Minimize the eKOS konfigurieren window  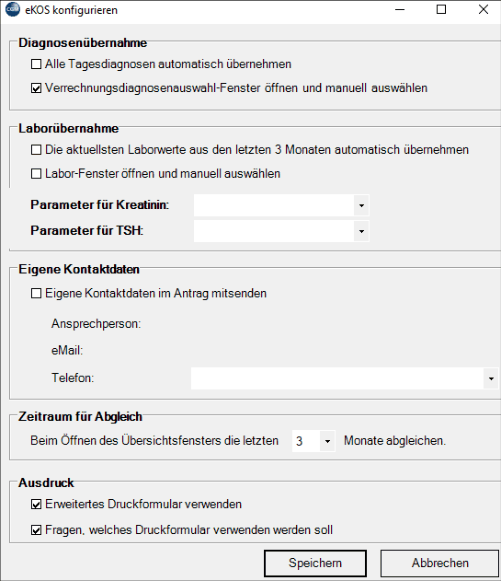click(x=400, y=10)
